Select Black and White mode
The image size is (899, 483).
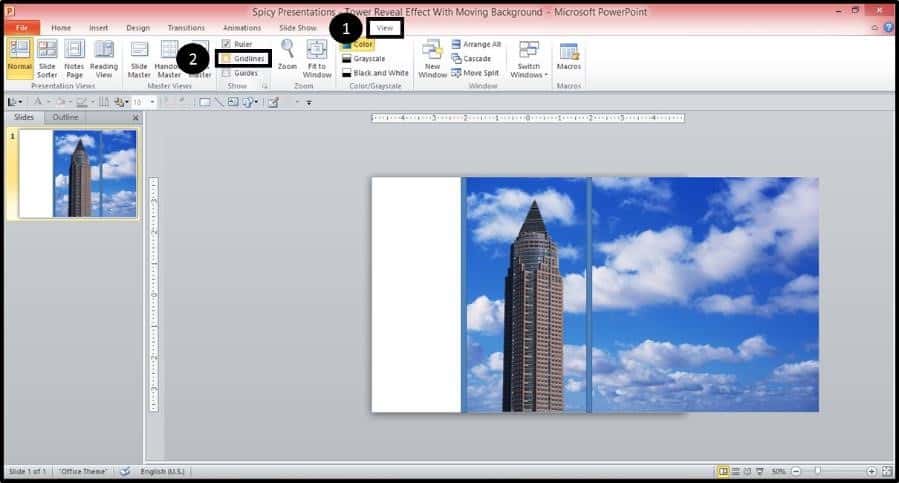[x=375, y=73]
